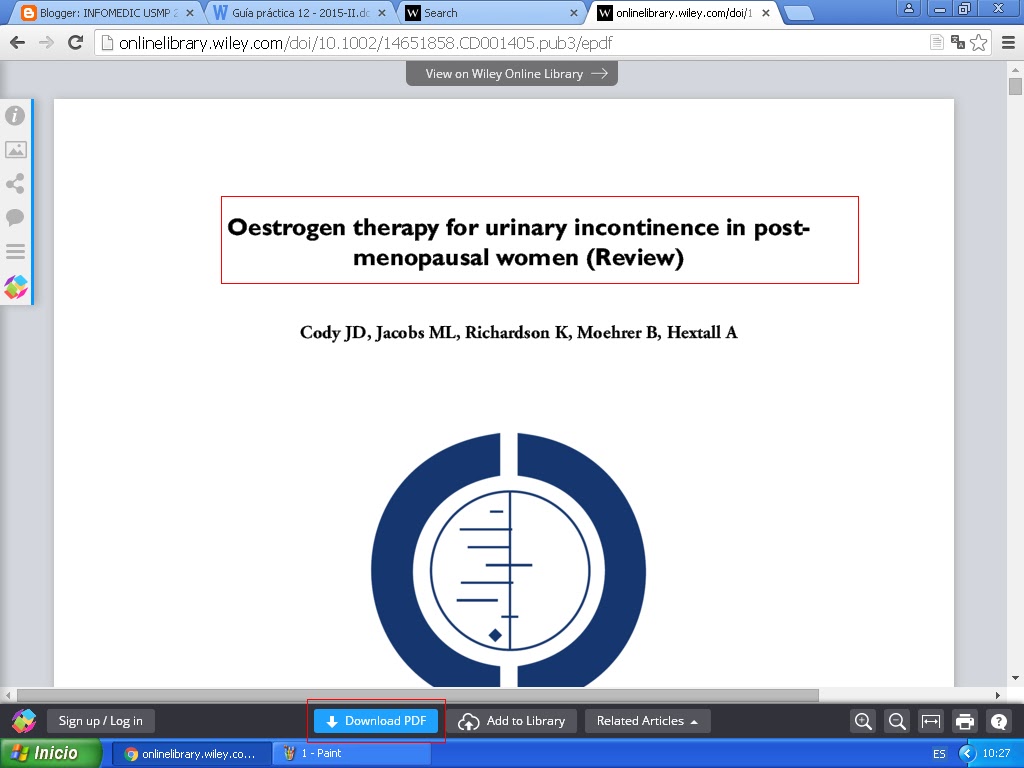Click the translate page icon in address bar

point(957,43)
